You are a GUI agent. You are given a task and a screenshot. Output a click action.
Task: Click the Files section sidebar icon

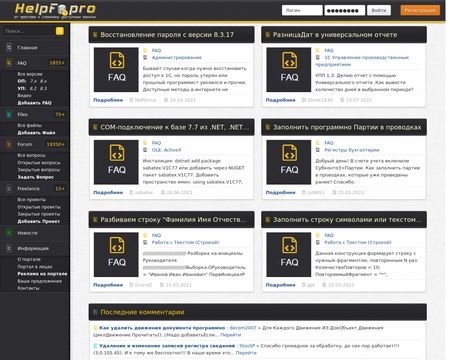coord(9,114)
